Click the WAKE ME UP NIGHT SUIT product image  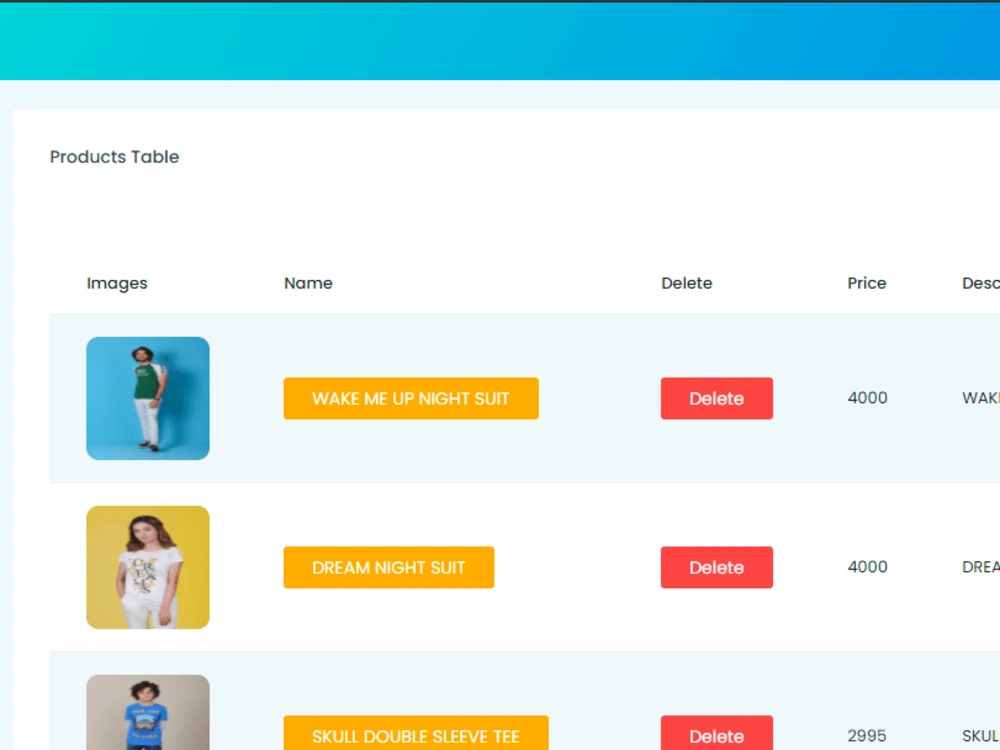[148, 399]
